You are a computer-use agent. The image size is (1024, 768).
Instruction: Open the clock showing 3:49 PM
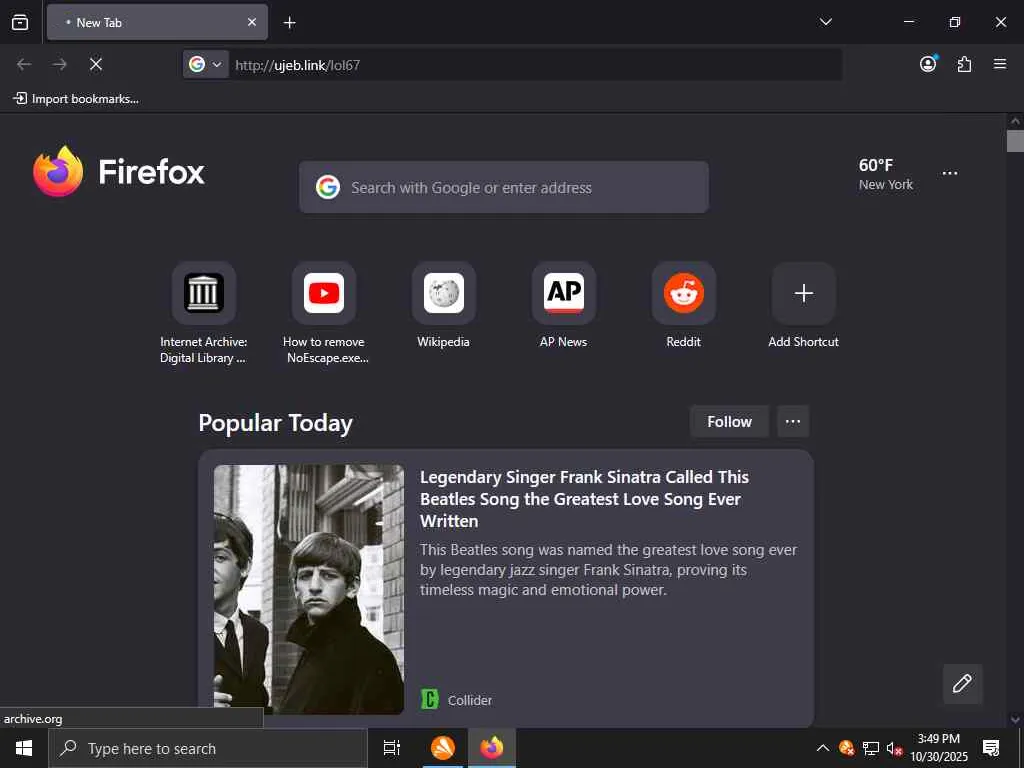(x=939, y=748)
